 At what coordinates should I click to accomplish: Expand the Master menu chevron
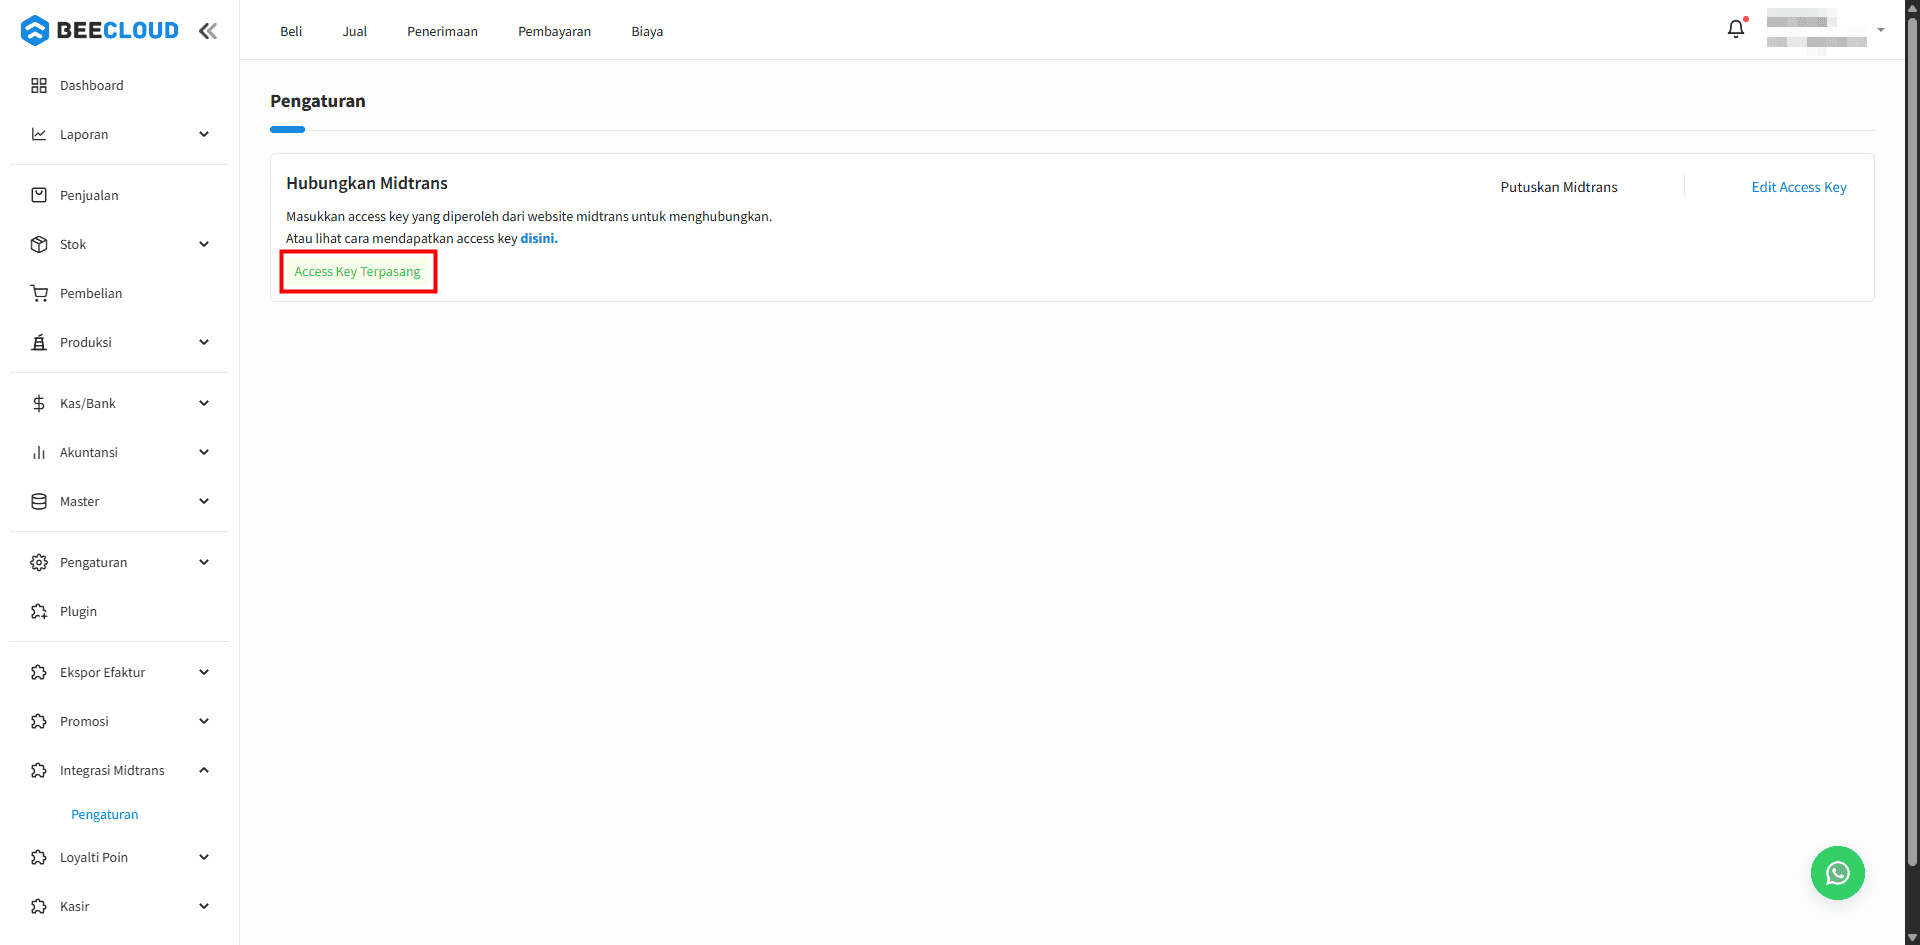pyautogui.click(x=204, y=502)
